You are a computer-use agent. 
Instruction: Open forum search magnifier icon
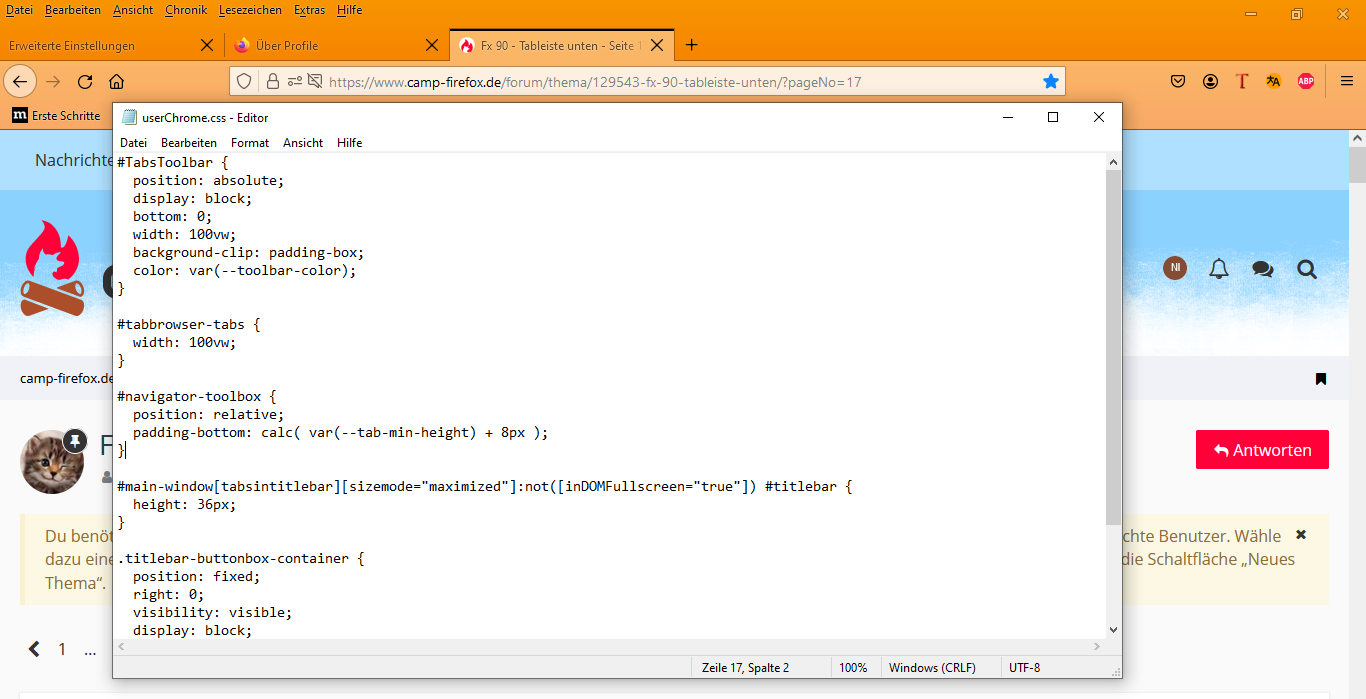coord(1306,269)
